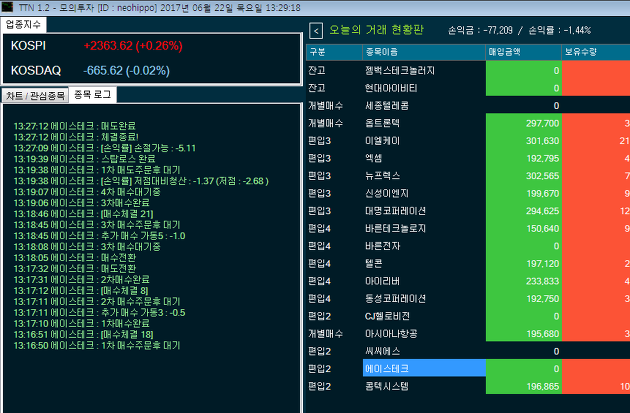630x413 pixels.
Task: Click log line 13:18:05 매수전환
Action: point(75,258)
